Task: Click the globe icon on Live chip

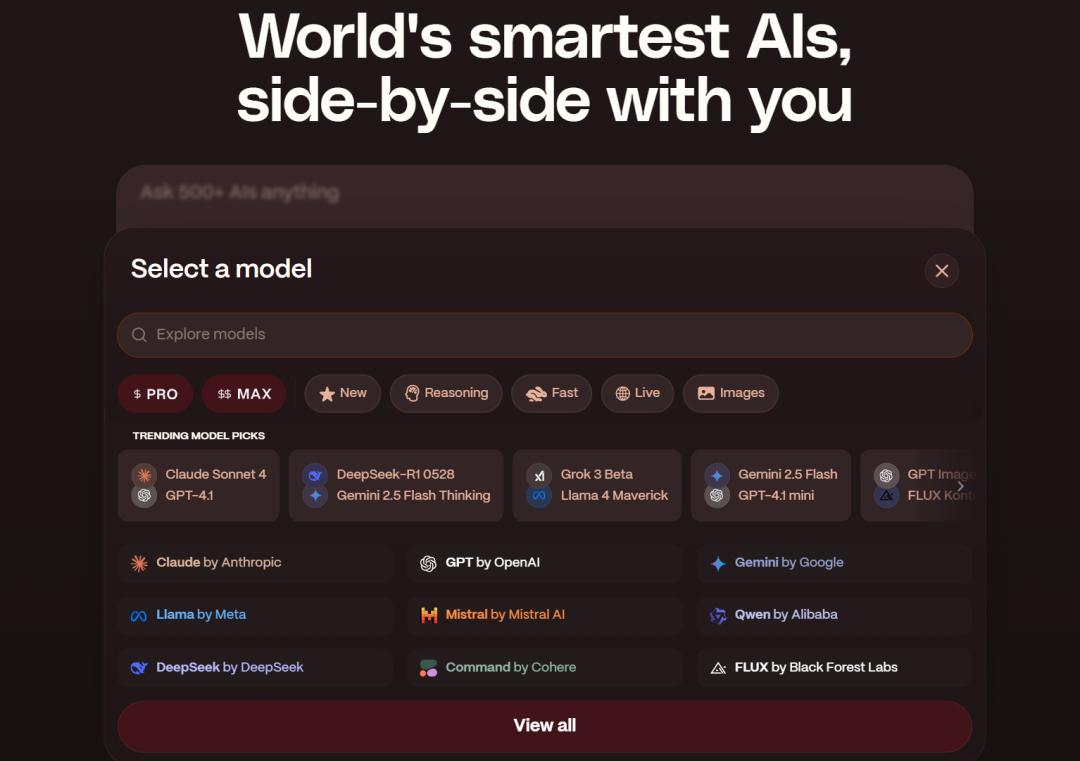Action: (x=623, y=393)
